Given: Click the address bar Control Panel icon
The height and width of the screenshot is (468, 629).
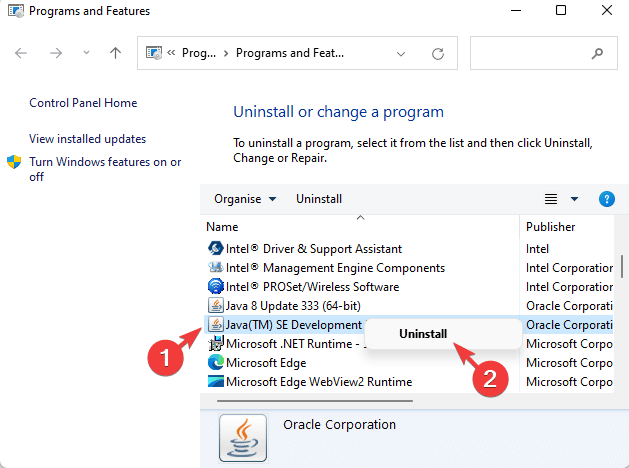Looking at the screenshot, I should click(154, 53).
